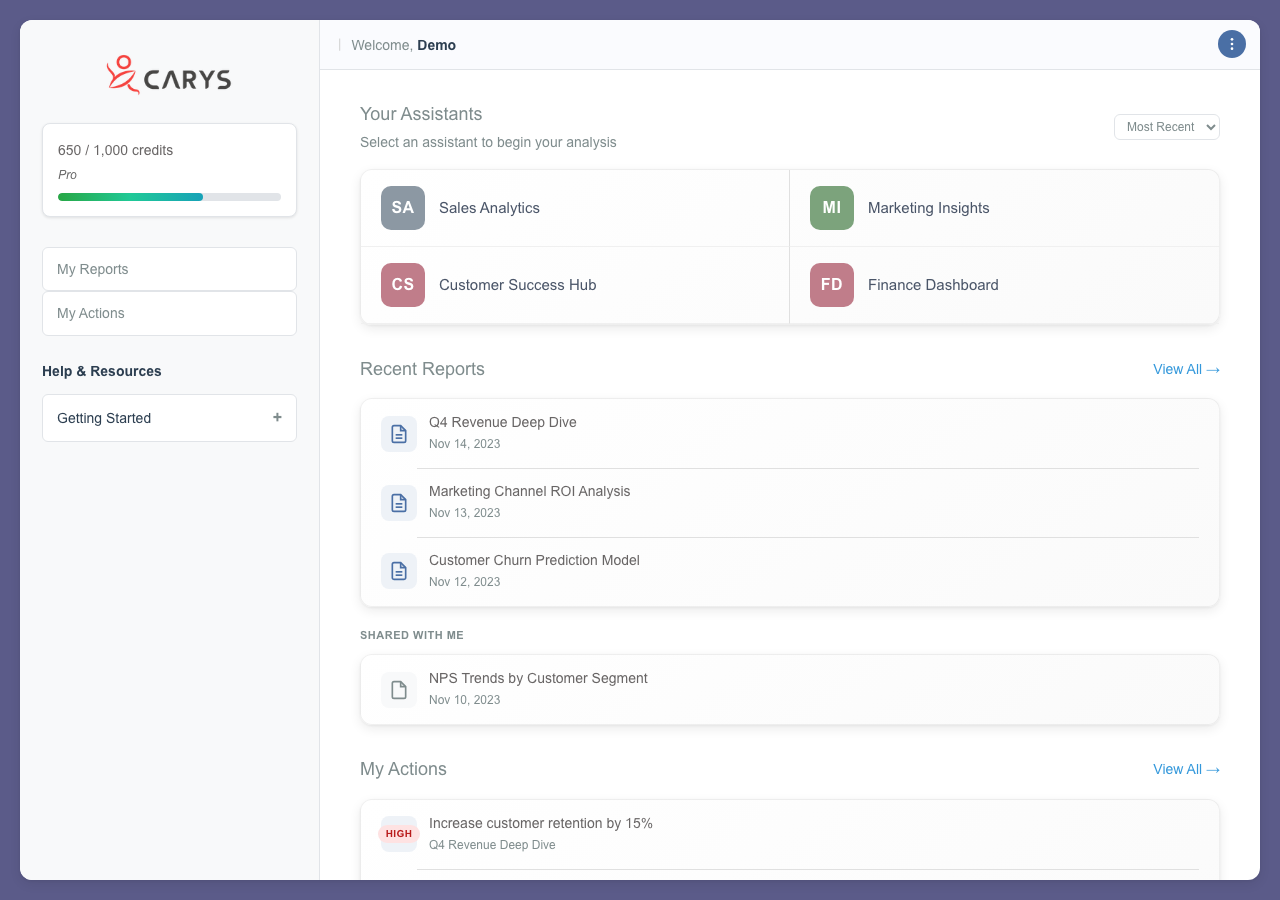The width and height of the screenshot is (1280, 900).
Task: Open the three-dot options menu
Action: tap(1231, 44)
